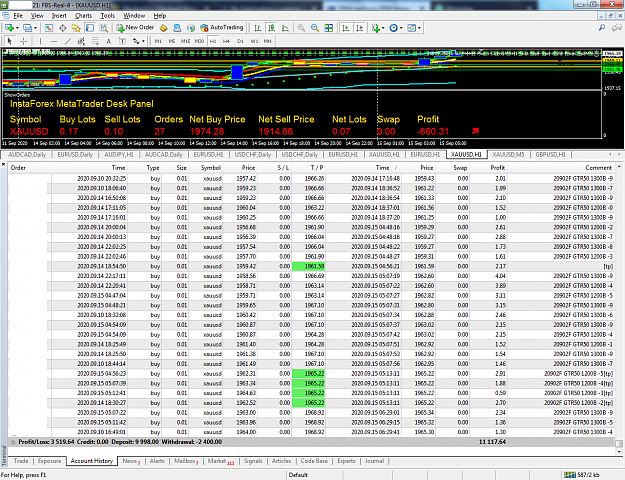
Task: Toggle Chart Shift
Action: click(x=360, y=28)
